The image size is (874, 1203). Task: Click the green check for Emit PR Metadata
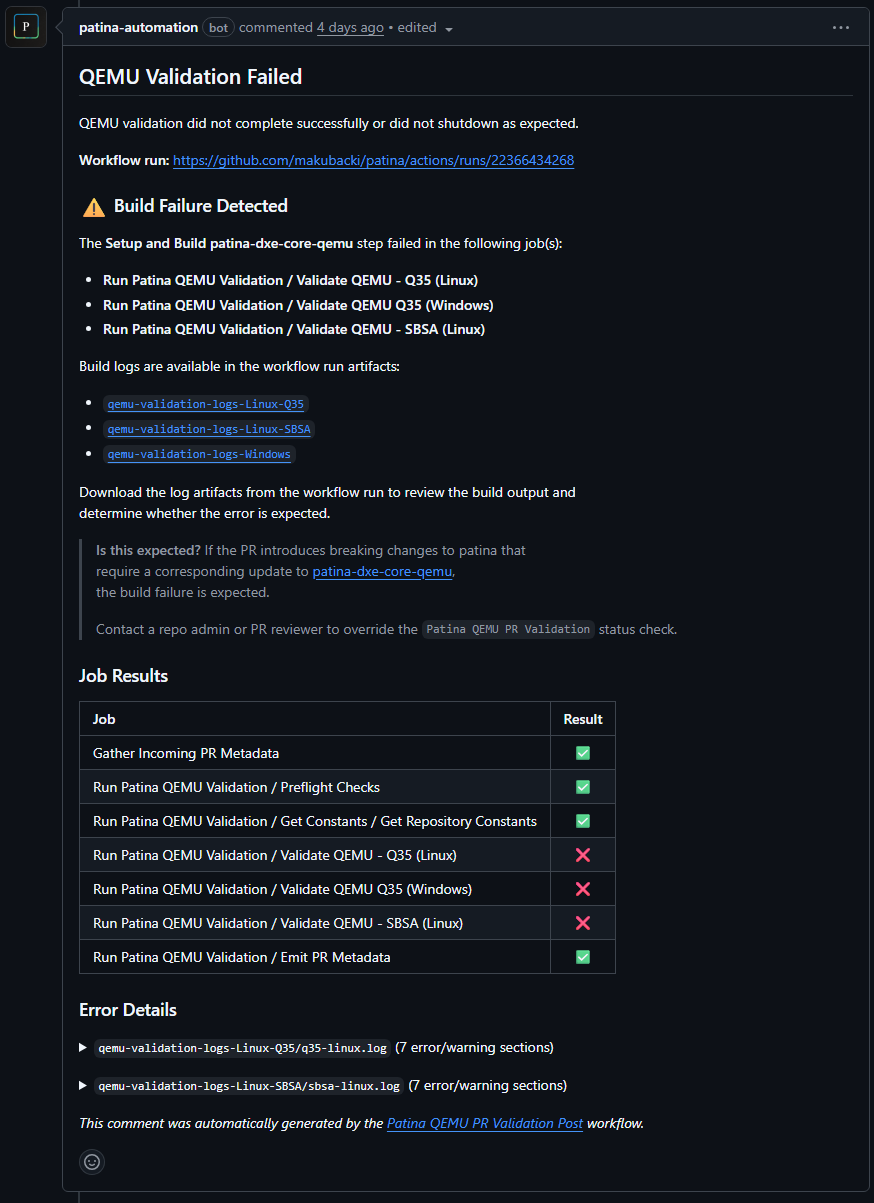[582, 956]
